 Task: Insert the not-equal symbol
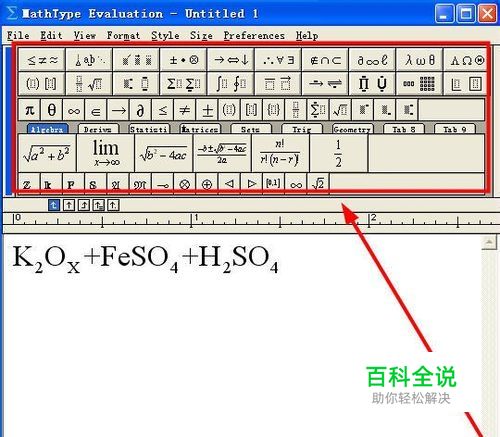(185, 110)
